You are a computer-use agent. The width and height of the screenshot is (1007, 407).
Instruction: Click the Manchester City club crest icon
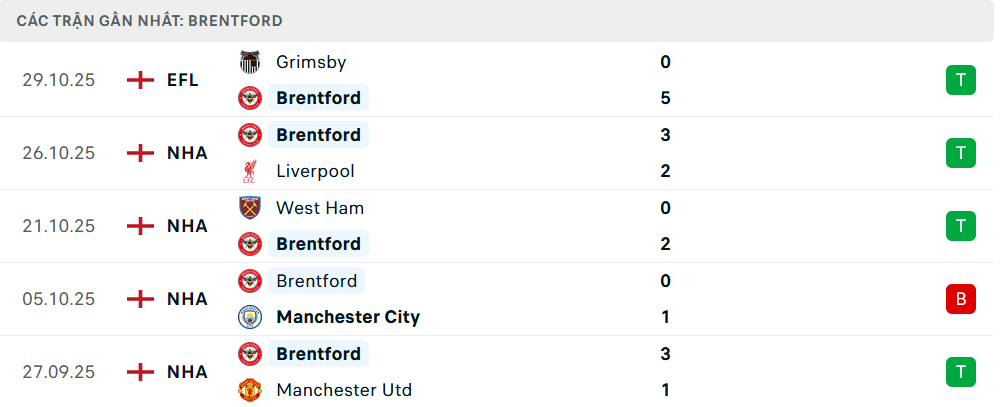[x=249, y=317]
